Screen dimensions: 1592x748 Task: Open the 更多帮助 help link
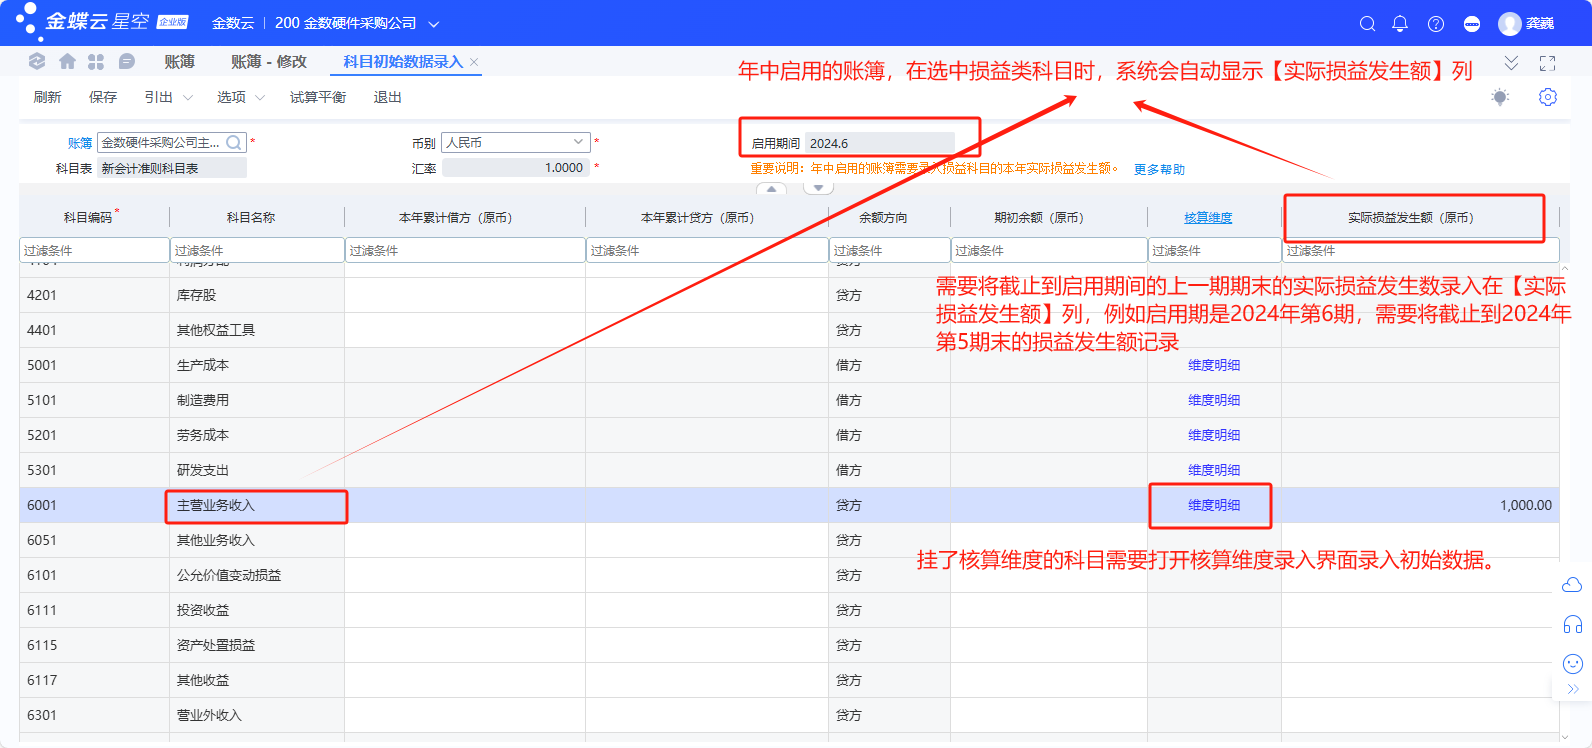[x=1159, y=169]
